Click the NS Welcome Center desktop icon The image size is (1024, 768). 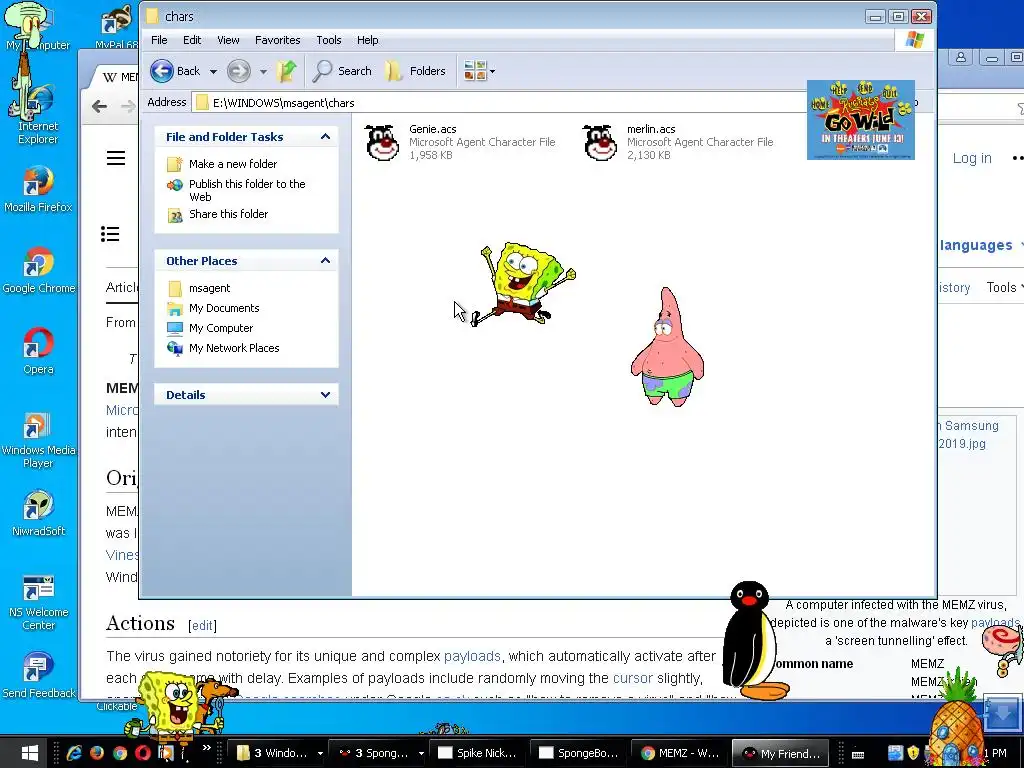click(38, 602)
